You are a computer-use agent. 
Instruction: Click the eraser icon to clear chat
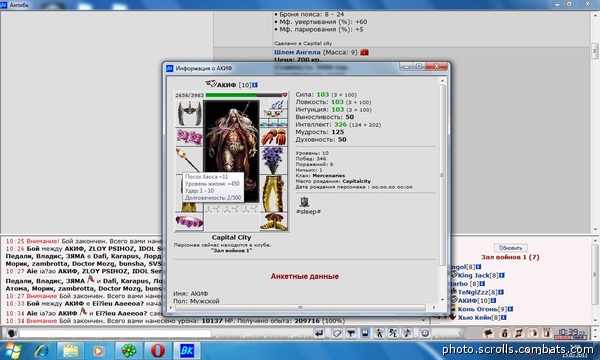pos(337,333)
